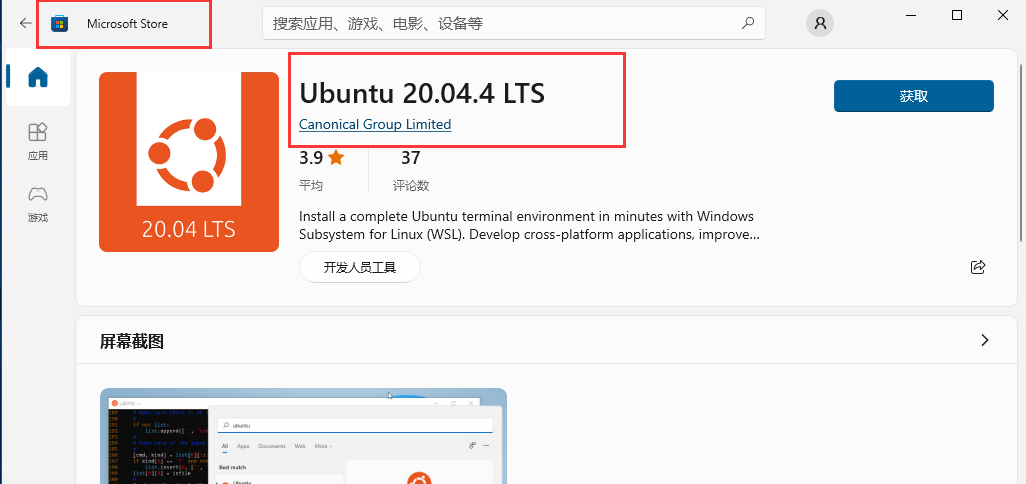Open the 游戏 (Games) sidebar section
Screen dimensions: 1026x484
38,204
